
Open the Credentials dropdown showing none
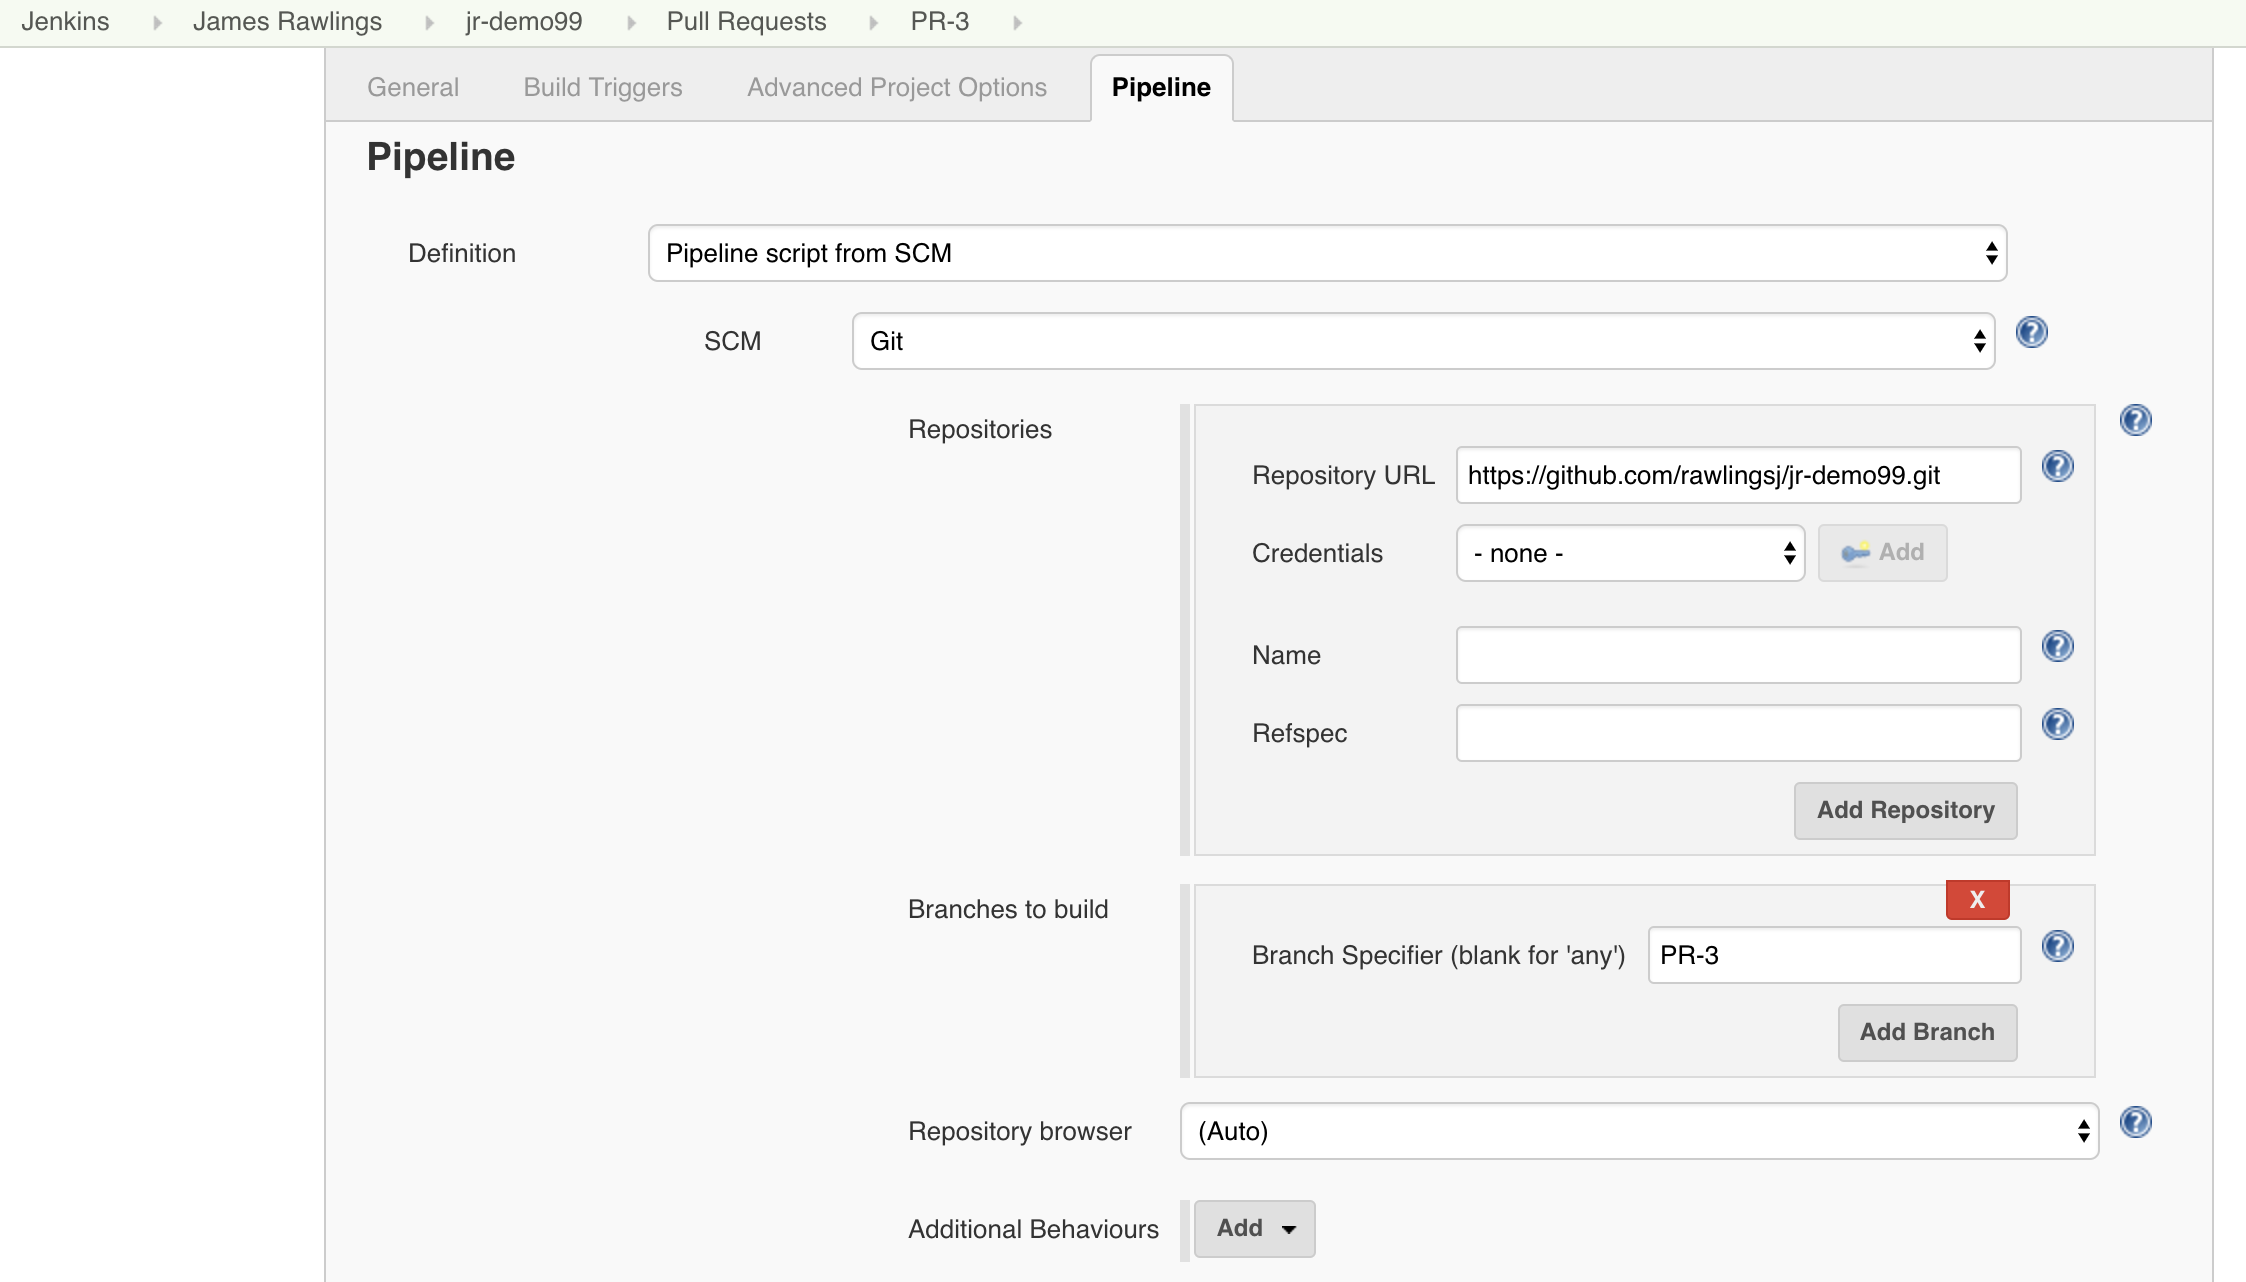(x=1628, y=553)
